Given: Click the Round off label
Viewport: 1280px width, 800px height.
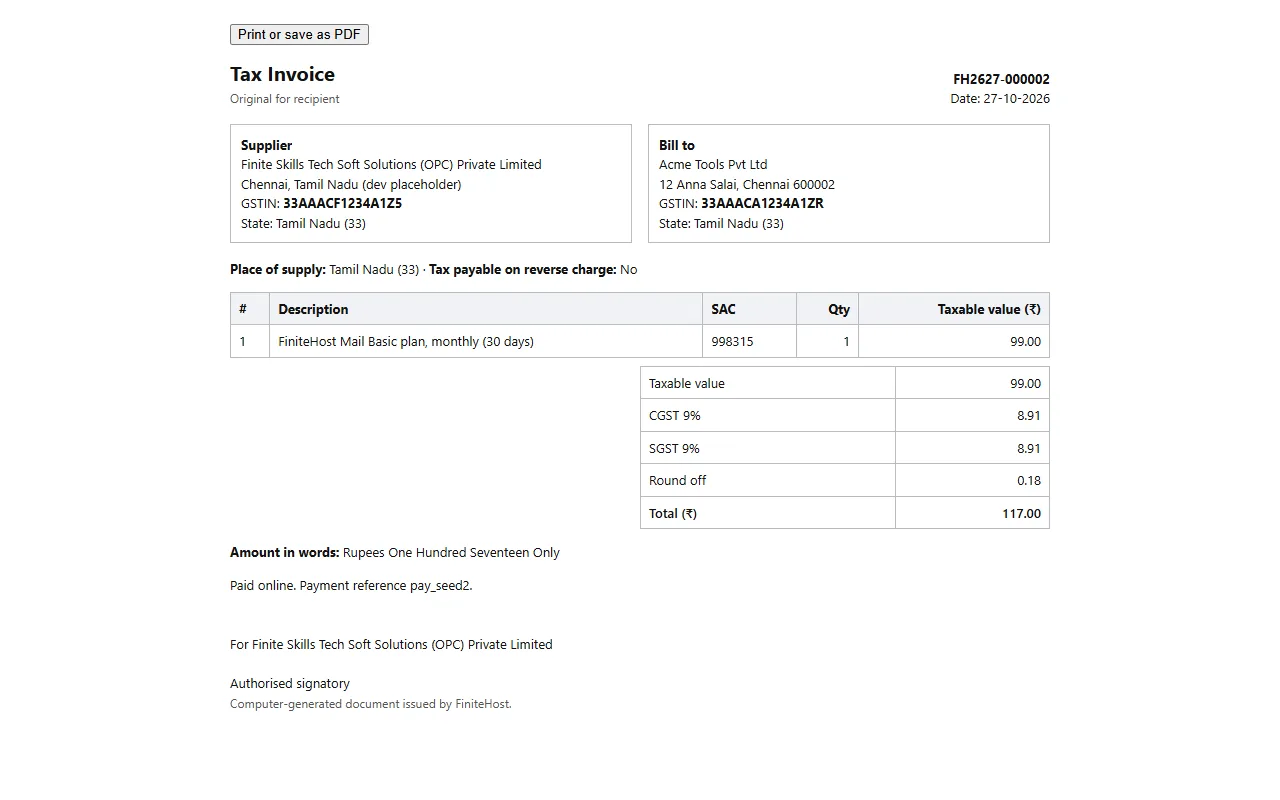Looking at the screenshot, I should pos(677,480).
